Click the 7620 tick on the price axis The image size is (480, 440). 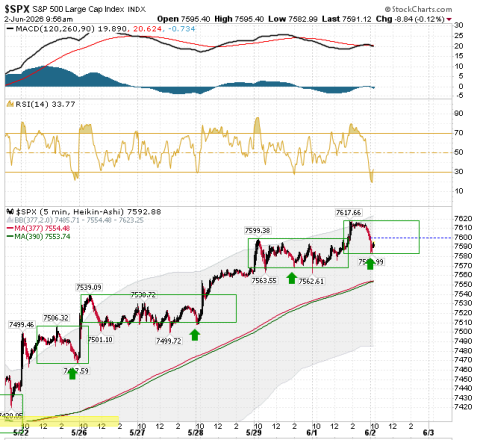(x=463, y=219)
